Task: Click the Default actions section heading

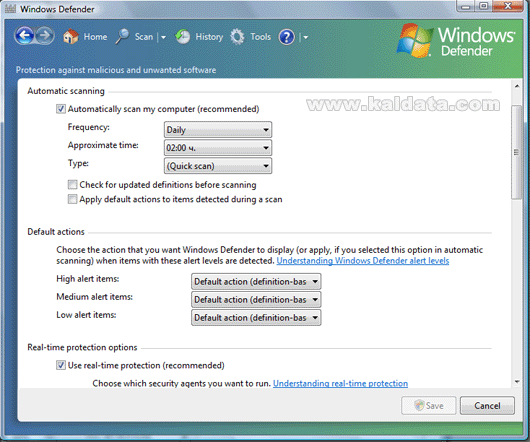Action: 56,232
